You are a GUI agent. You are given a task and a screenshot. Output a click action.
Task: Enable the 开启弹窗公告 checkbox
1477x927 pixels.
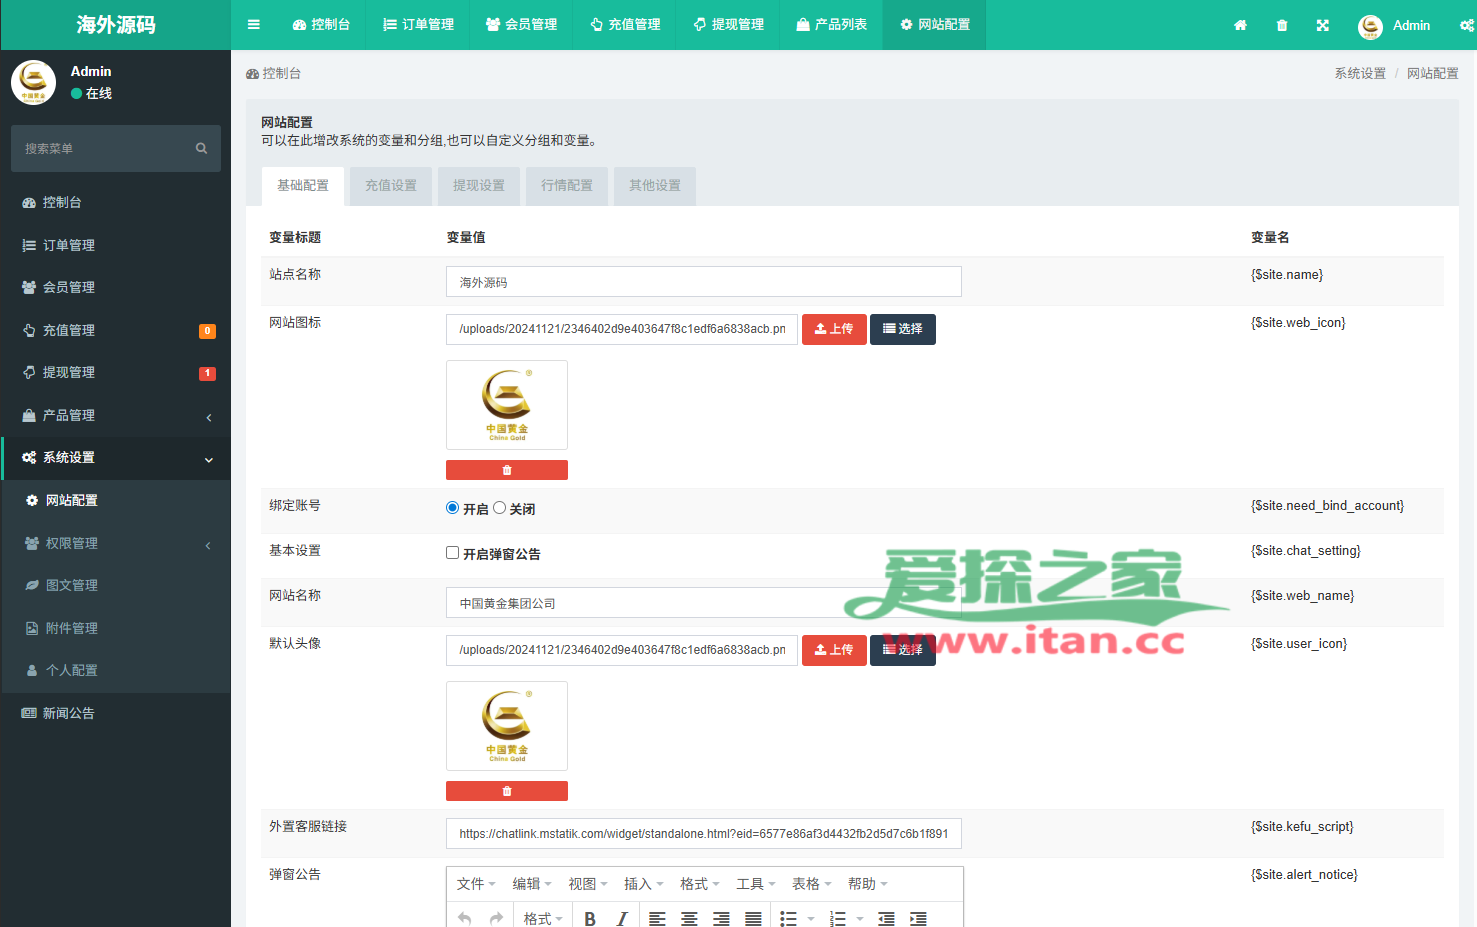click(x=452, y=553)
